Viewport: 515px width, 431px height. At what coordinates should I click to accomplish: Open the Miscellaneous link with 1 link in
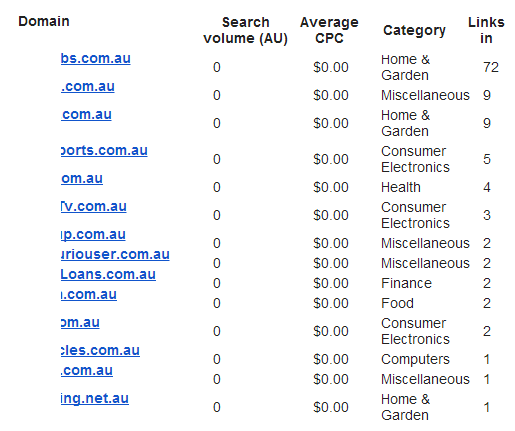click(87, 370)
